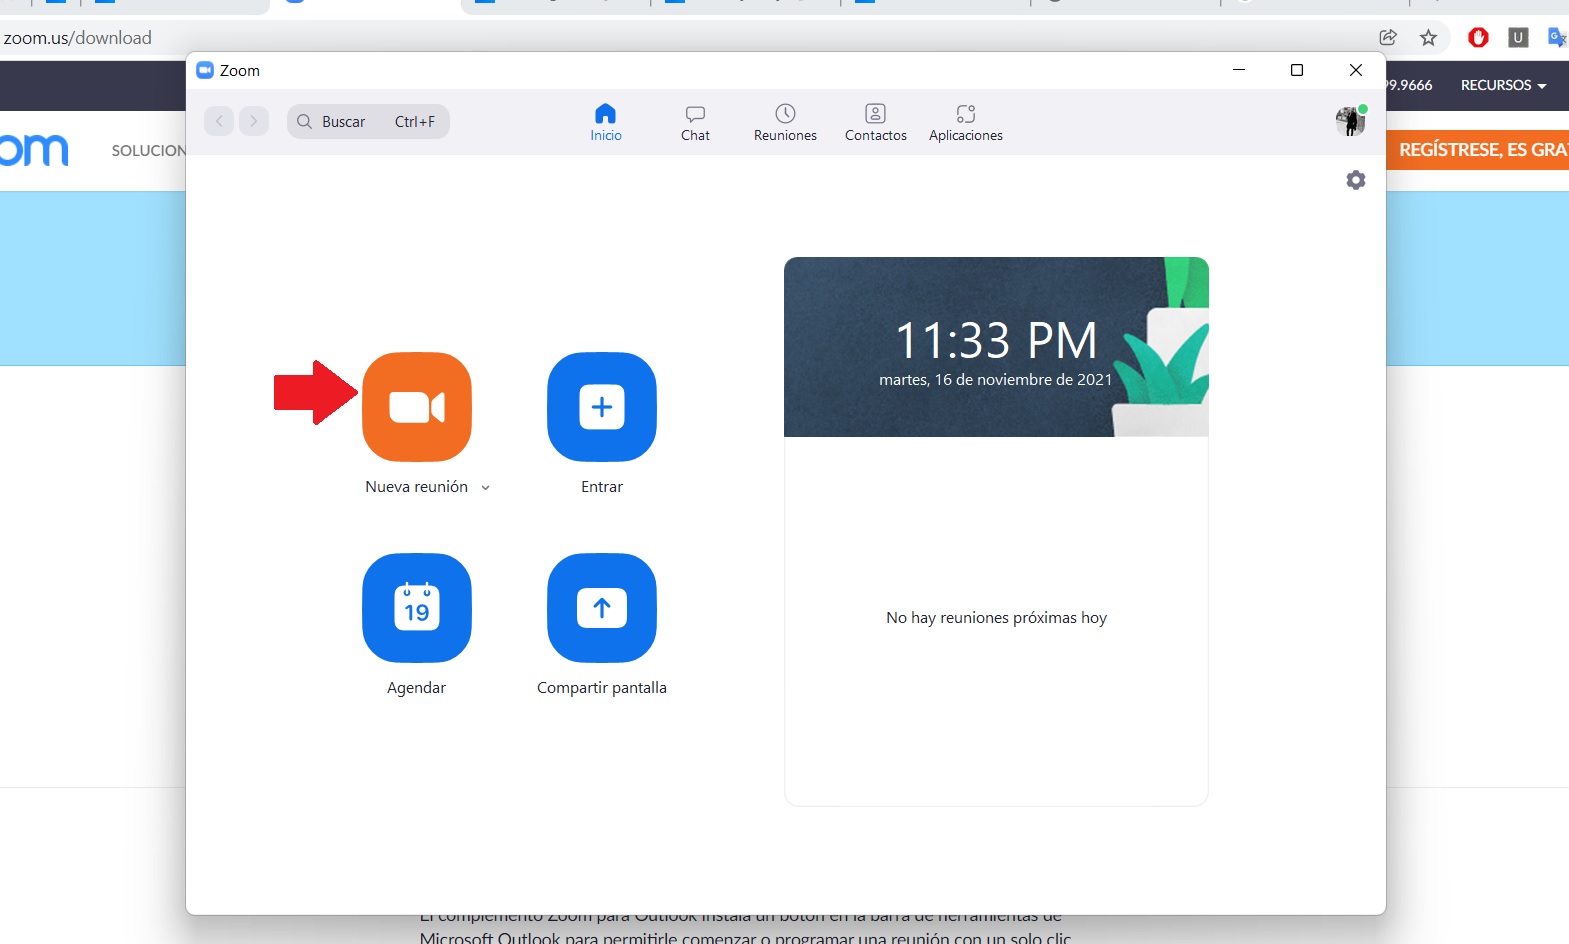This screenshot has height=944, width=1569.
Task: Bookmark the page with browser star icon
Action: (1428, 38)
